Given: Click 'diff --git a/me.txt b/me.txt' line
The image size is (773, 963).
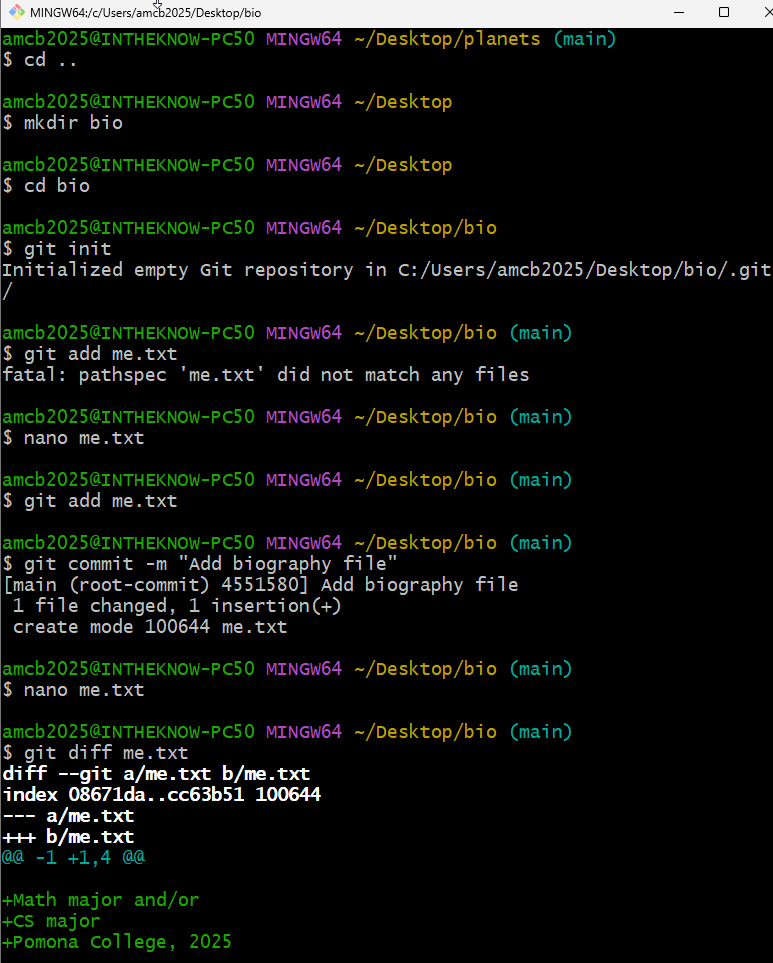Looking at the screenshot, I should [157, 774].
